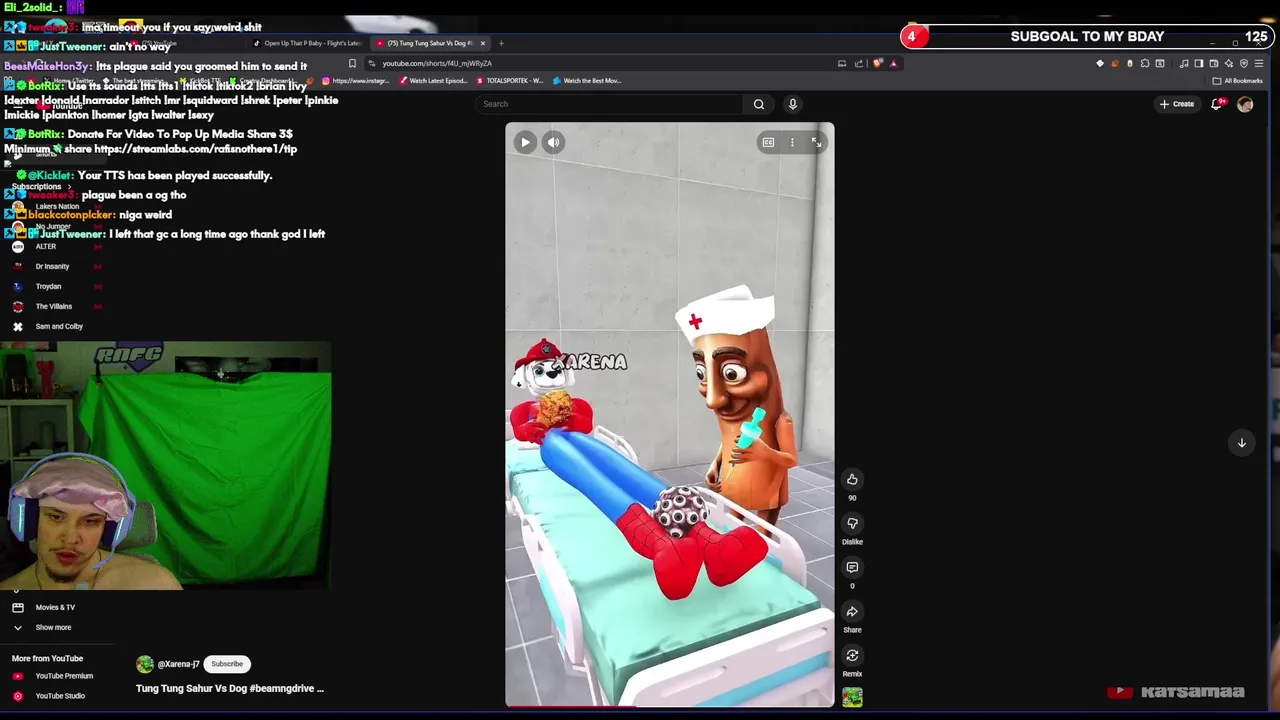Click the streamlabs tip link in chat
The height and width of the screenshot is (720, 1280).
click(x=195, y=149)
